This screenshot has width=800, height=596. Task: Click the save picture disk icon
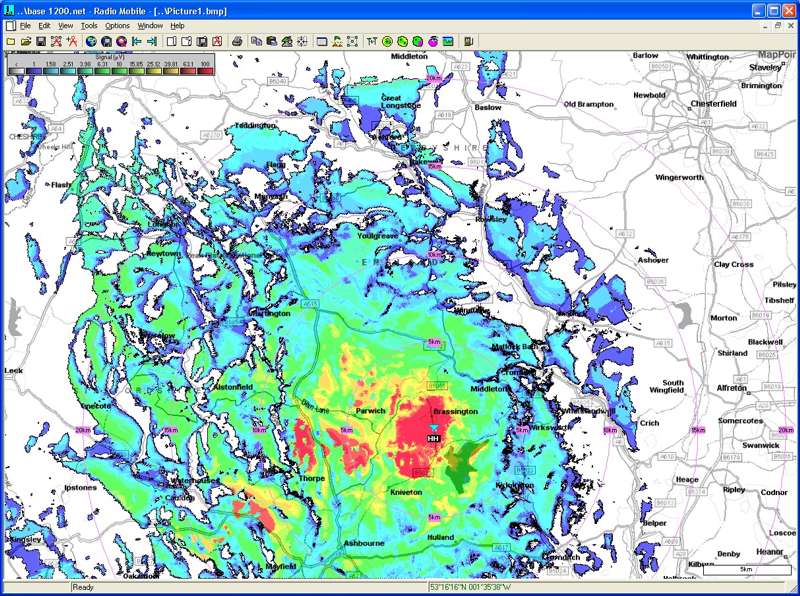(x=202, y=41)
